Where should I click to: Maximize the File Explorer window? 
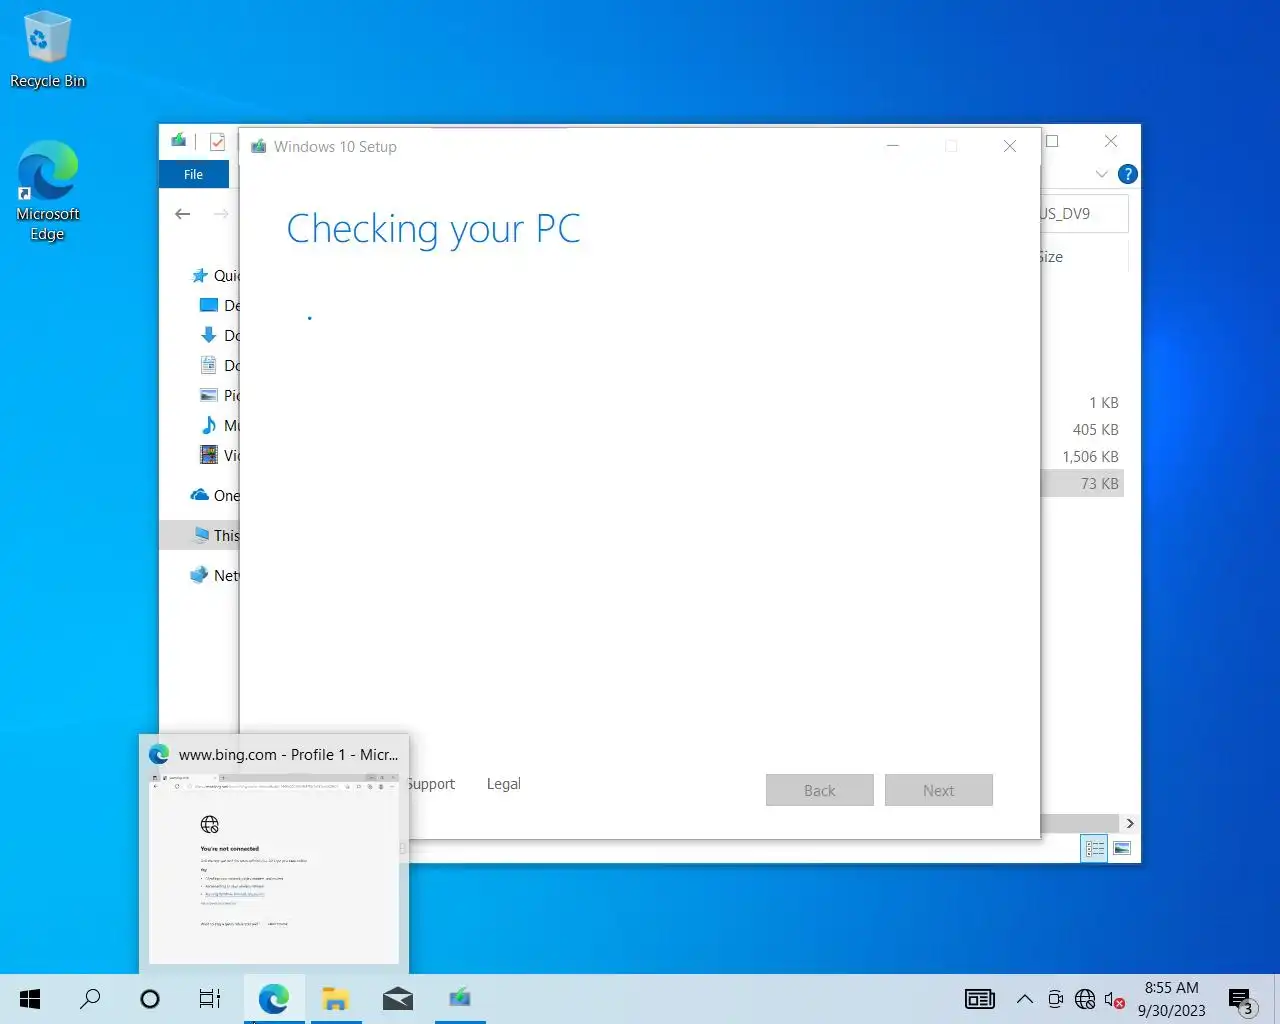[x=1052, y=141]
